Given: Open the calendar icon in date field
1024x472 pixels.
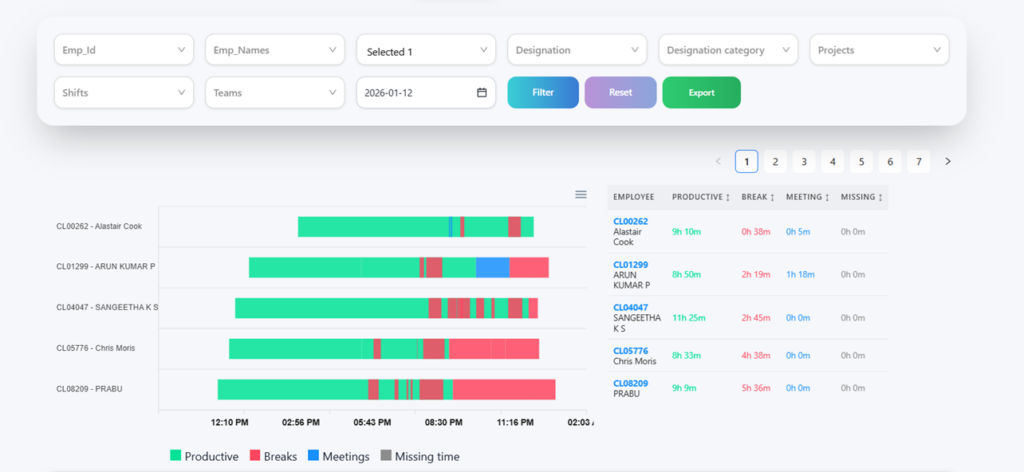Looking at the screenshot, I should pyautogui.click(x=482, y=93).
